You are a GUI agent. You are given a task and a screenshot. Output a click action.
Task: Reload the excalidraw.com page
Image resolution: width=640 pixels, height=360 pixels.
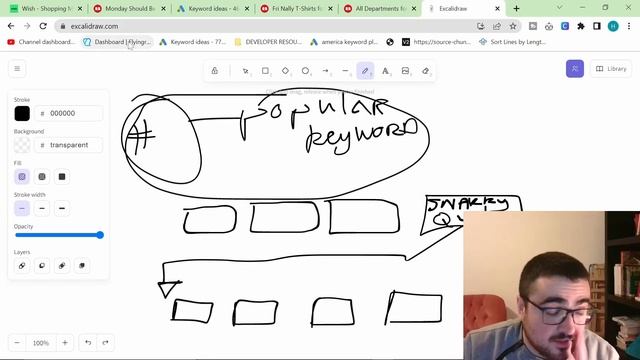(x=43, y=26)
